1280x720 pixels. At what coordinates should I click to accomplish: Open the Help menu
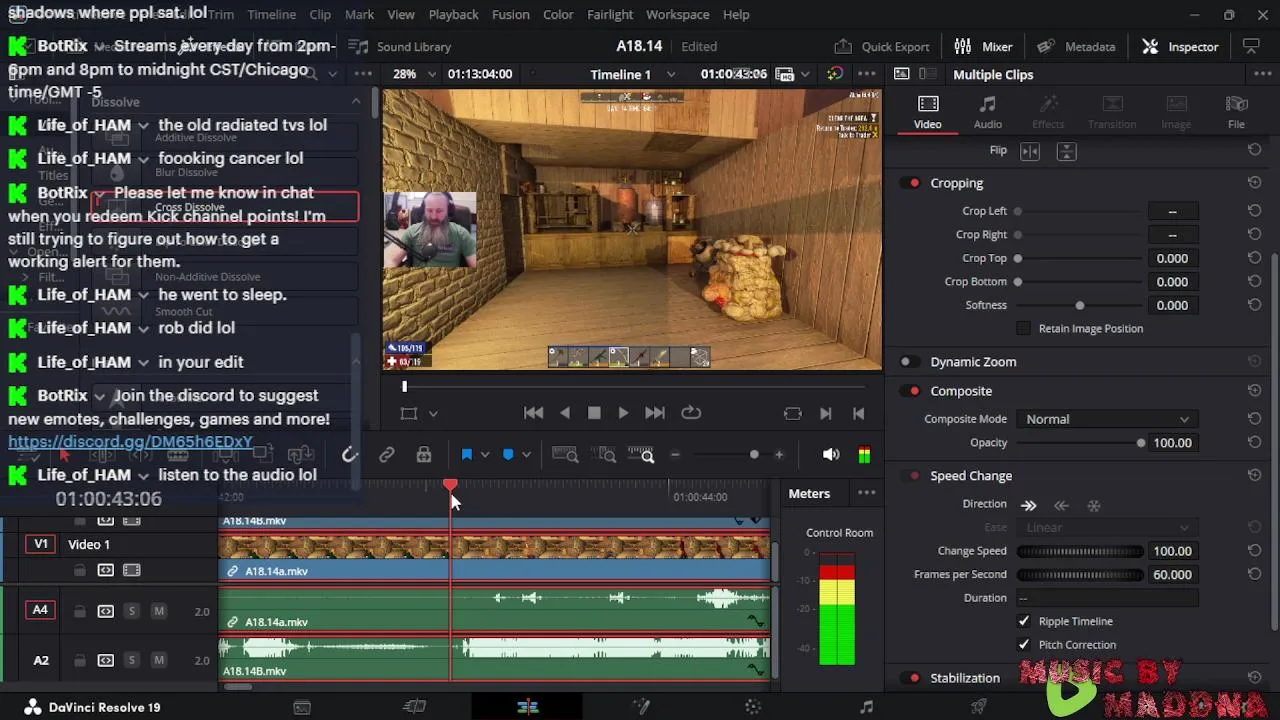tap(736, 15)
